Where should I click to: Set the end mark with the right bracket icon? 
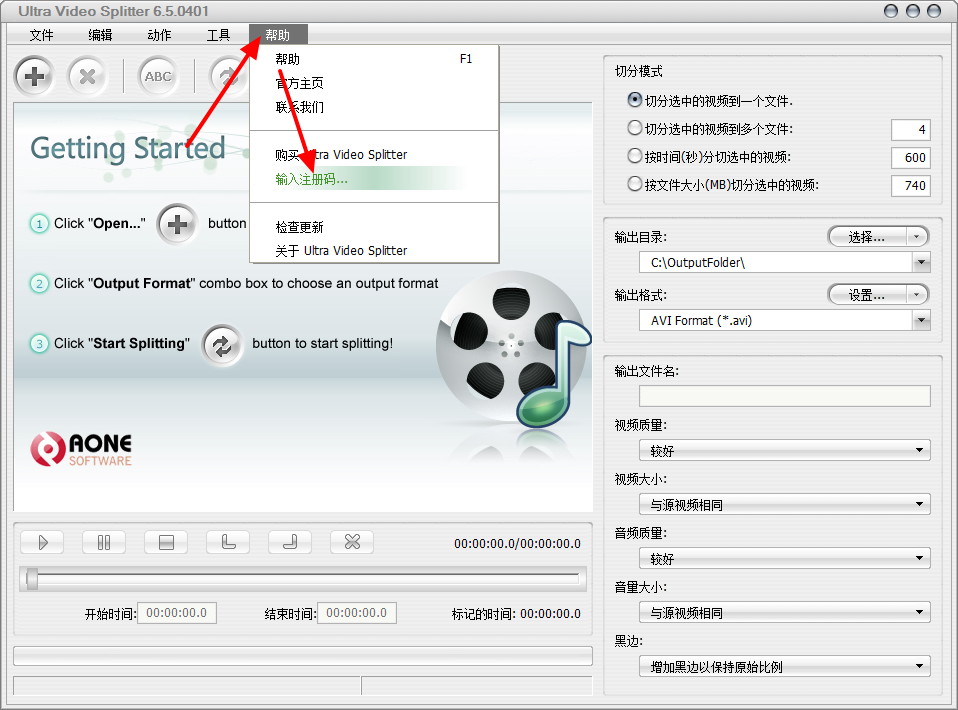pos(290,543)
